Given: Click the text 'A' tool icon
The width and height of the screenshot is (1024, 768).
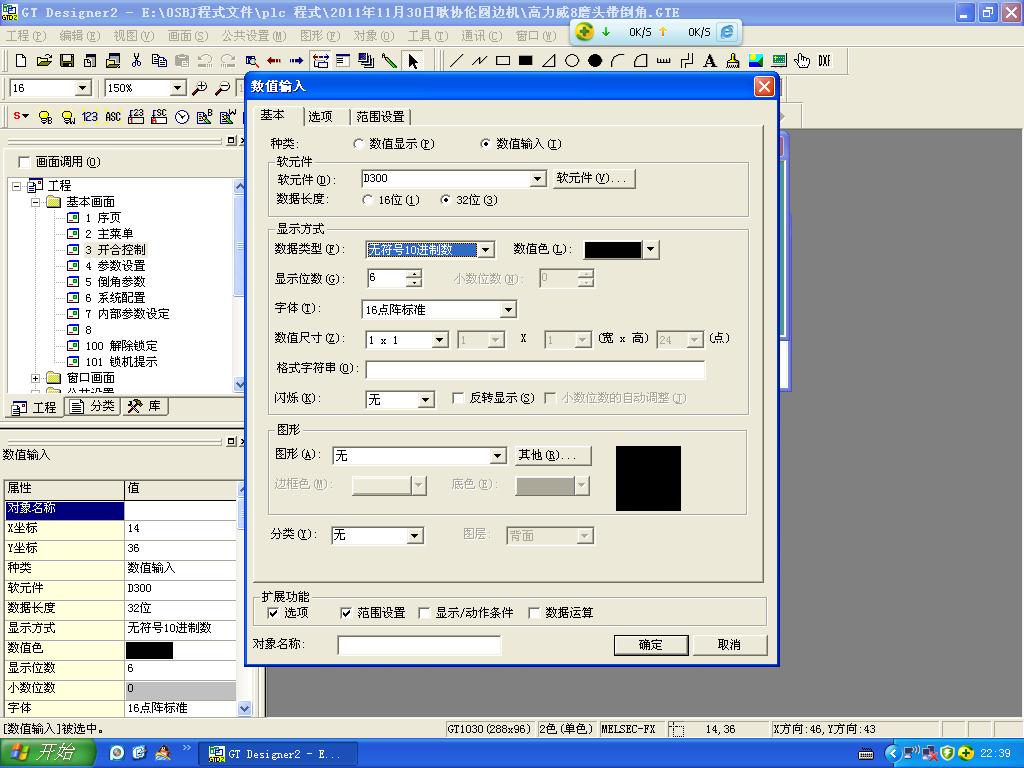Looking at the screenshot, I should pos(710,61).
